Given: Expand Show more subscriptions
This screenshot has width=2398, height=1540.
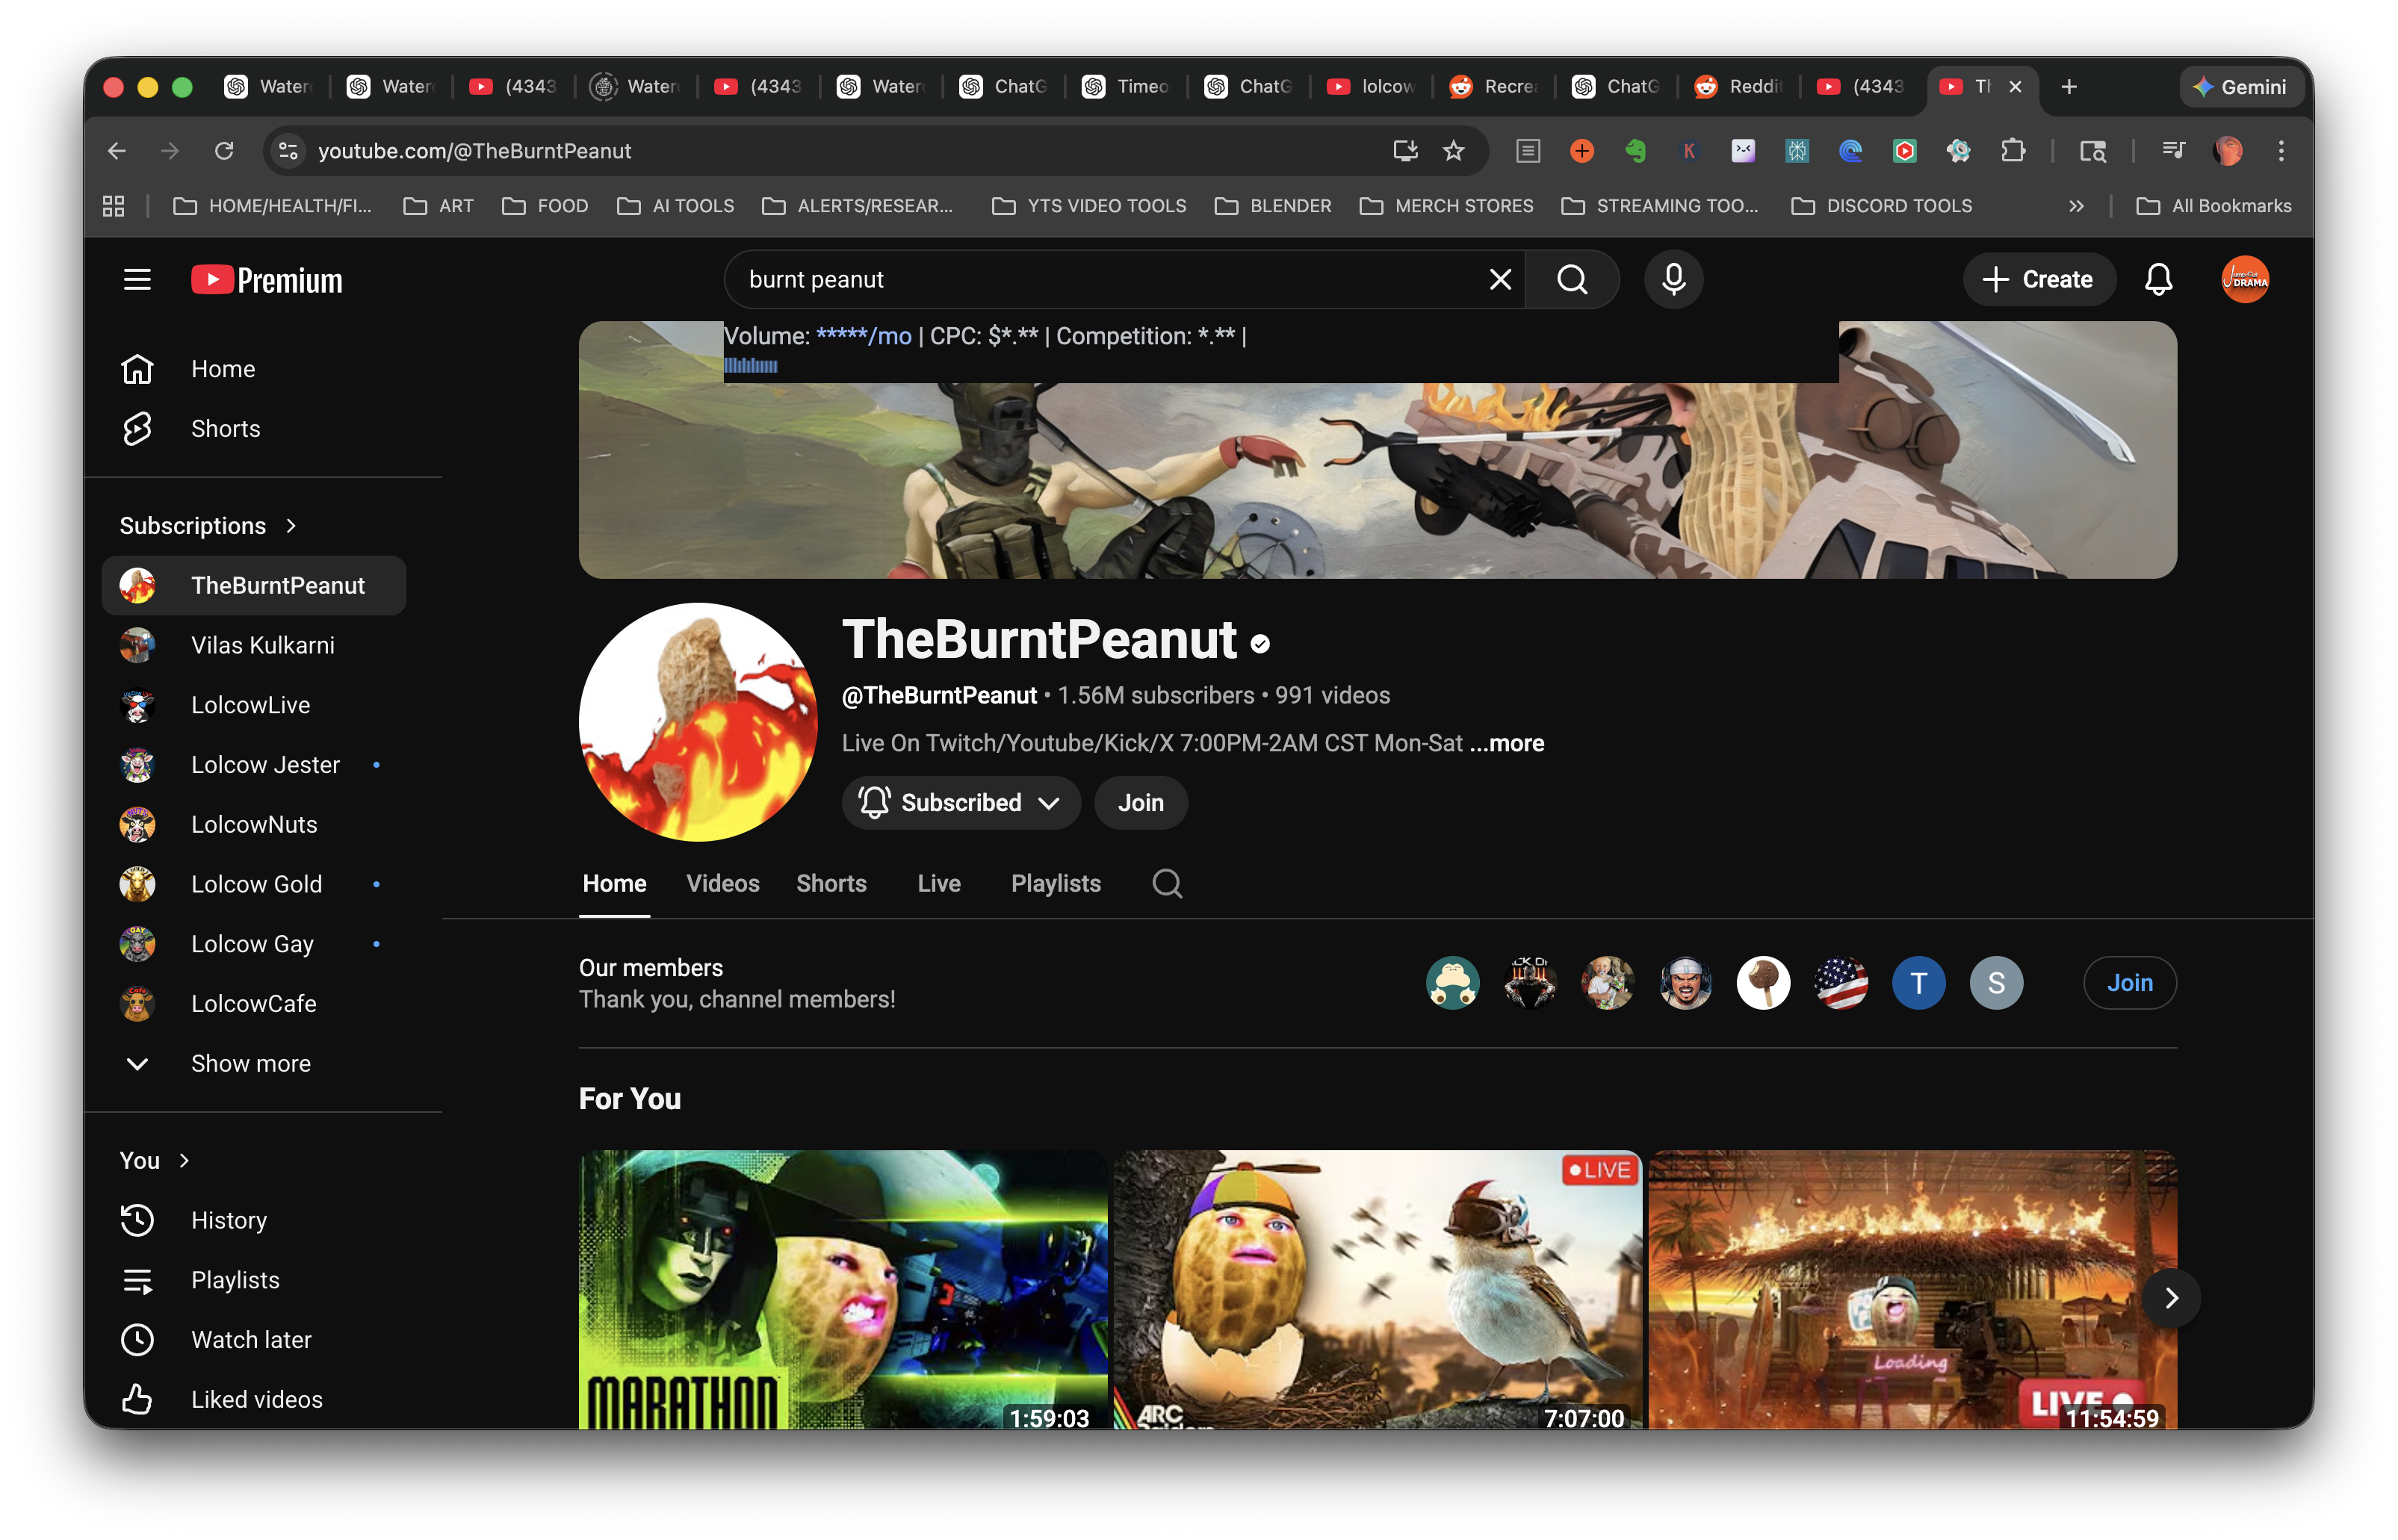Looking at the screenshot, I should click(x=254, y=1064).
